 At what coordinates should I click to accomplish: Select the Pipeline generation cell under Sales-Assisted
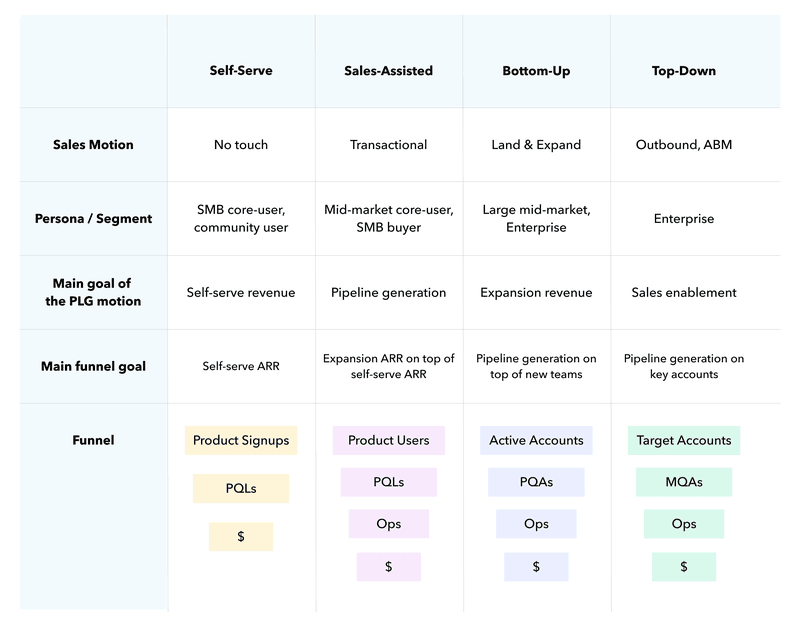pos(388,292)
